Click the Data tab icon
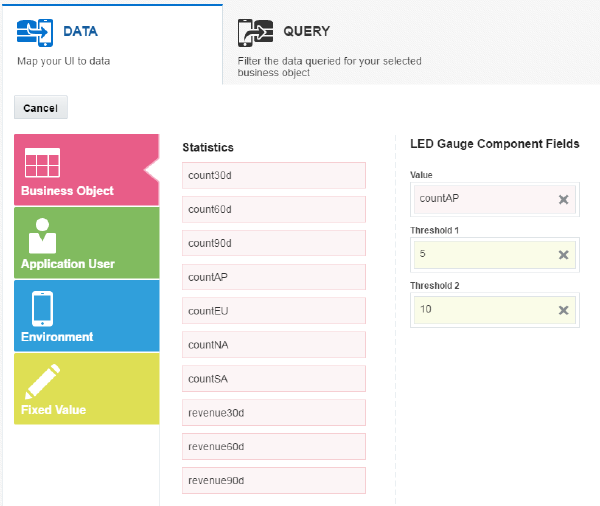The width and height of the screenshot is (600, 506). click(34, 32)
